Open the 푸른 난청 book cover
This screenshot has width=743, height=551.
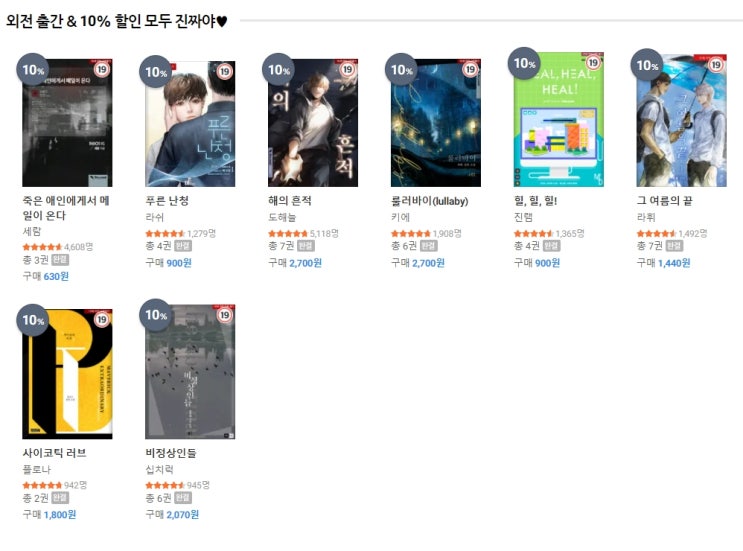point(190,124)
